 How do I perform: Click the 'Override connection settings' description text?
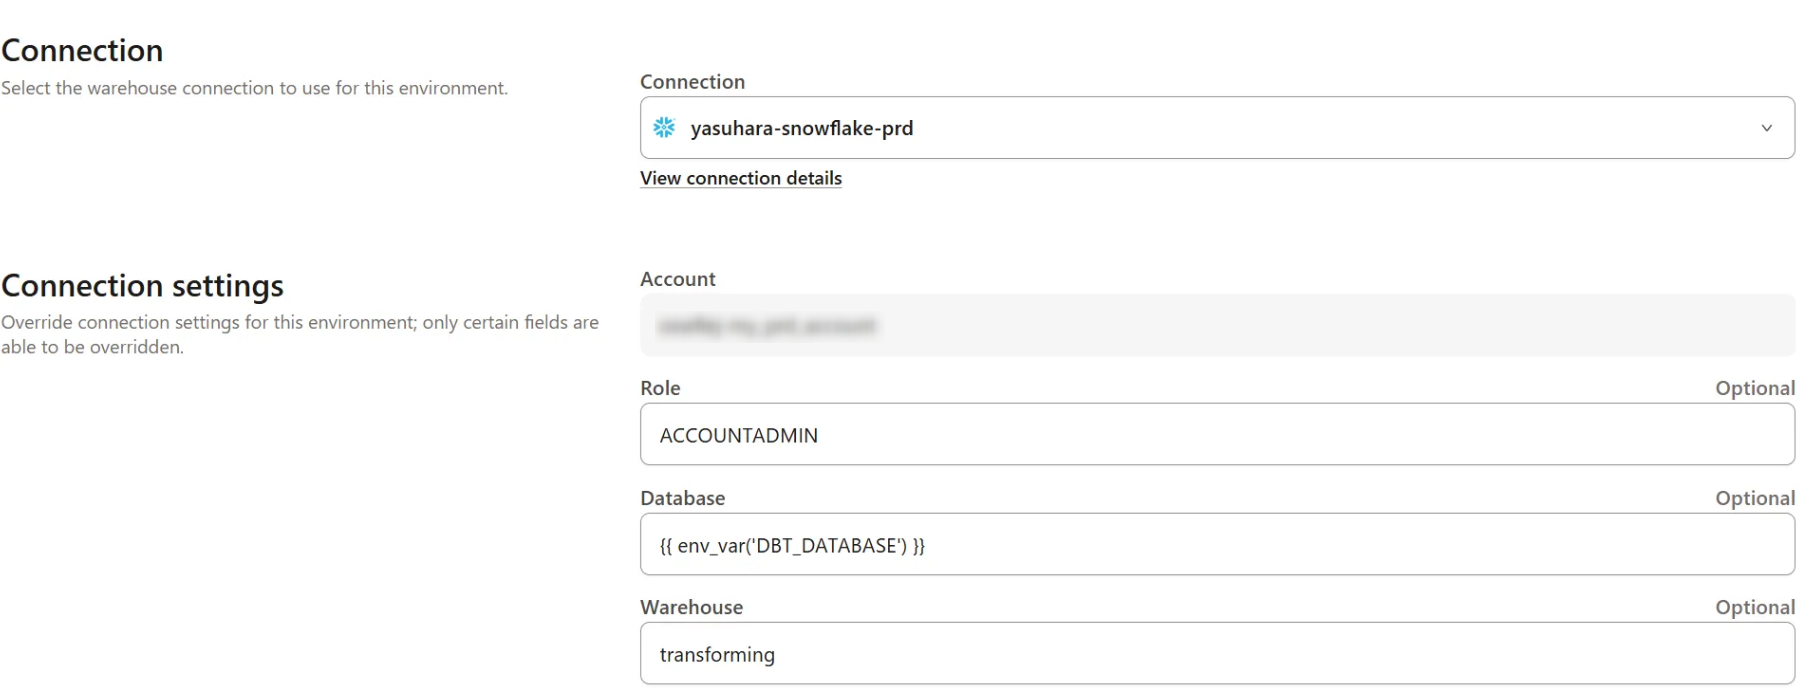(x=300, y=335)
